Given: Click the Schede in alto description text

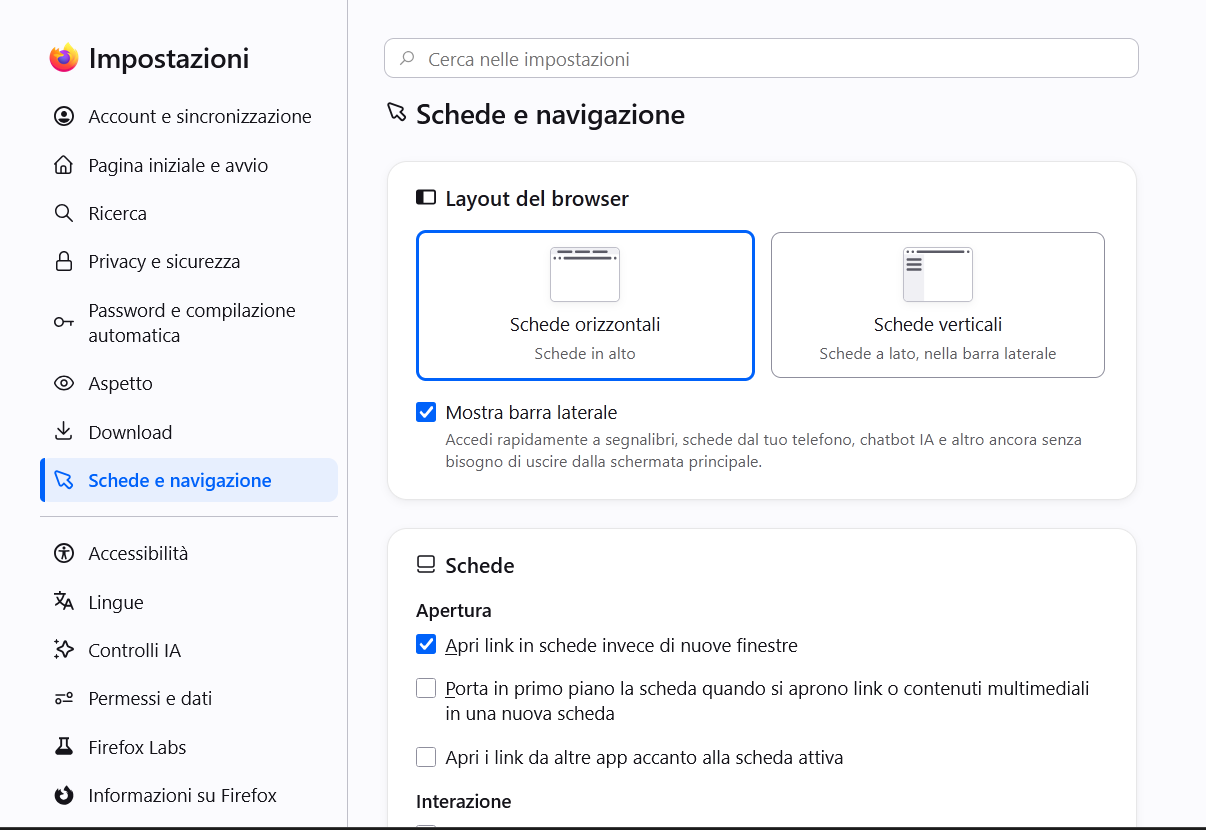Looking at the screenshot, I should (x=585, y=354).
